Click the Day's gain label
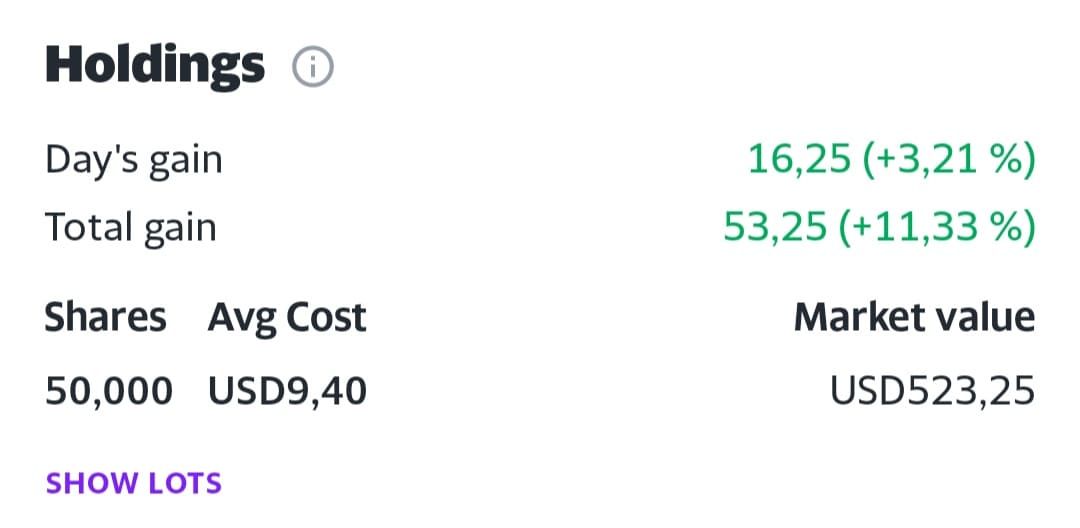 134,160
